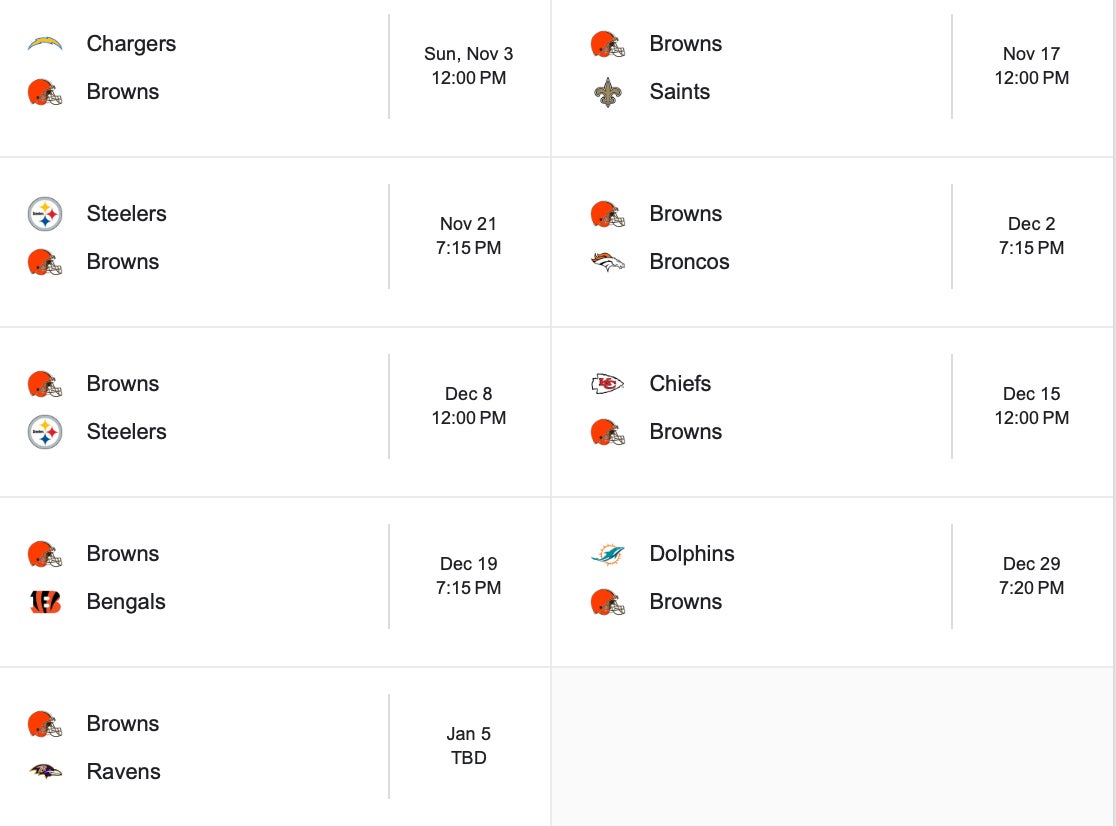Click the Chargers bolt logo
Screen dimensions: 1116x826
pyautogui.click(x=45, y=44)
